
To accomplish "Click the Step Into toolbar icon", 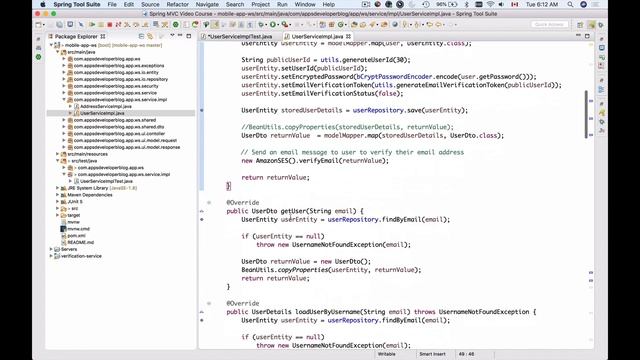I will [x=127, y=24].
